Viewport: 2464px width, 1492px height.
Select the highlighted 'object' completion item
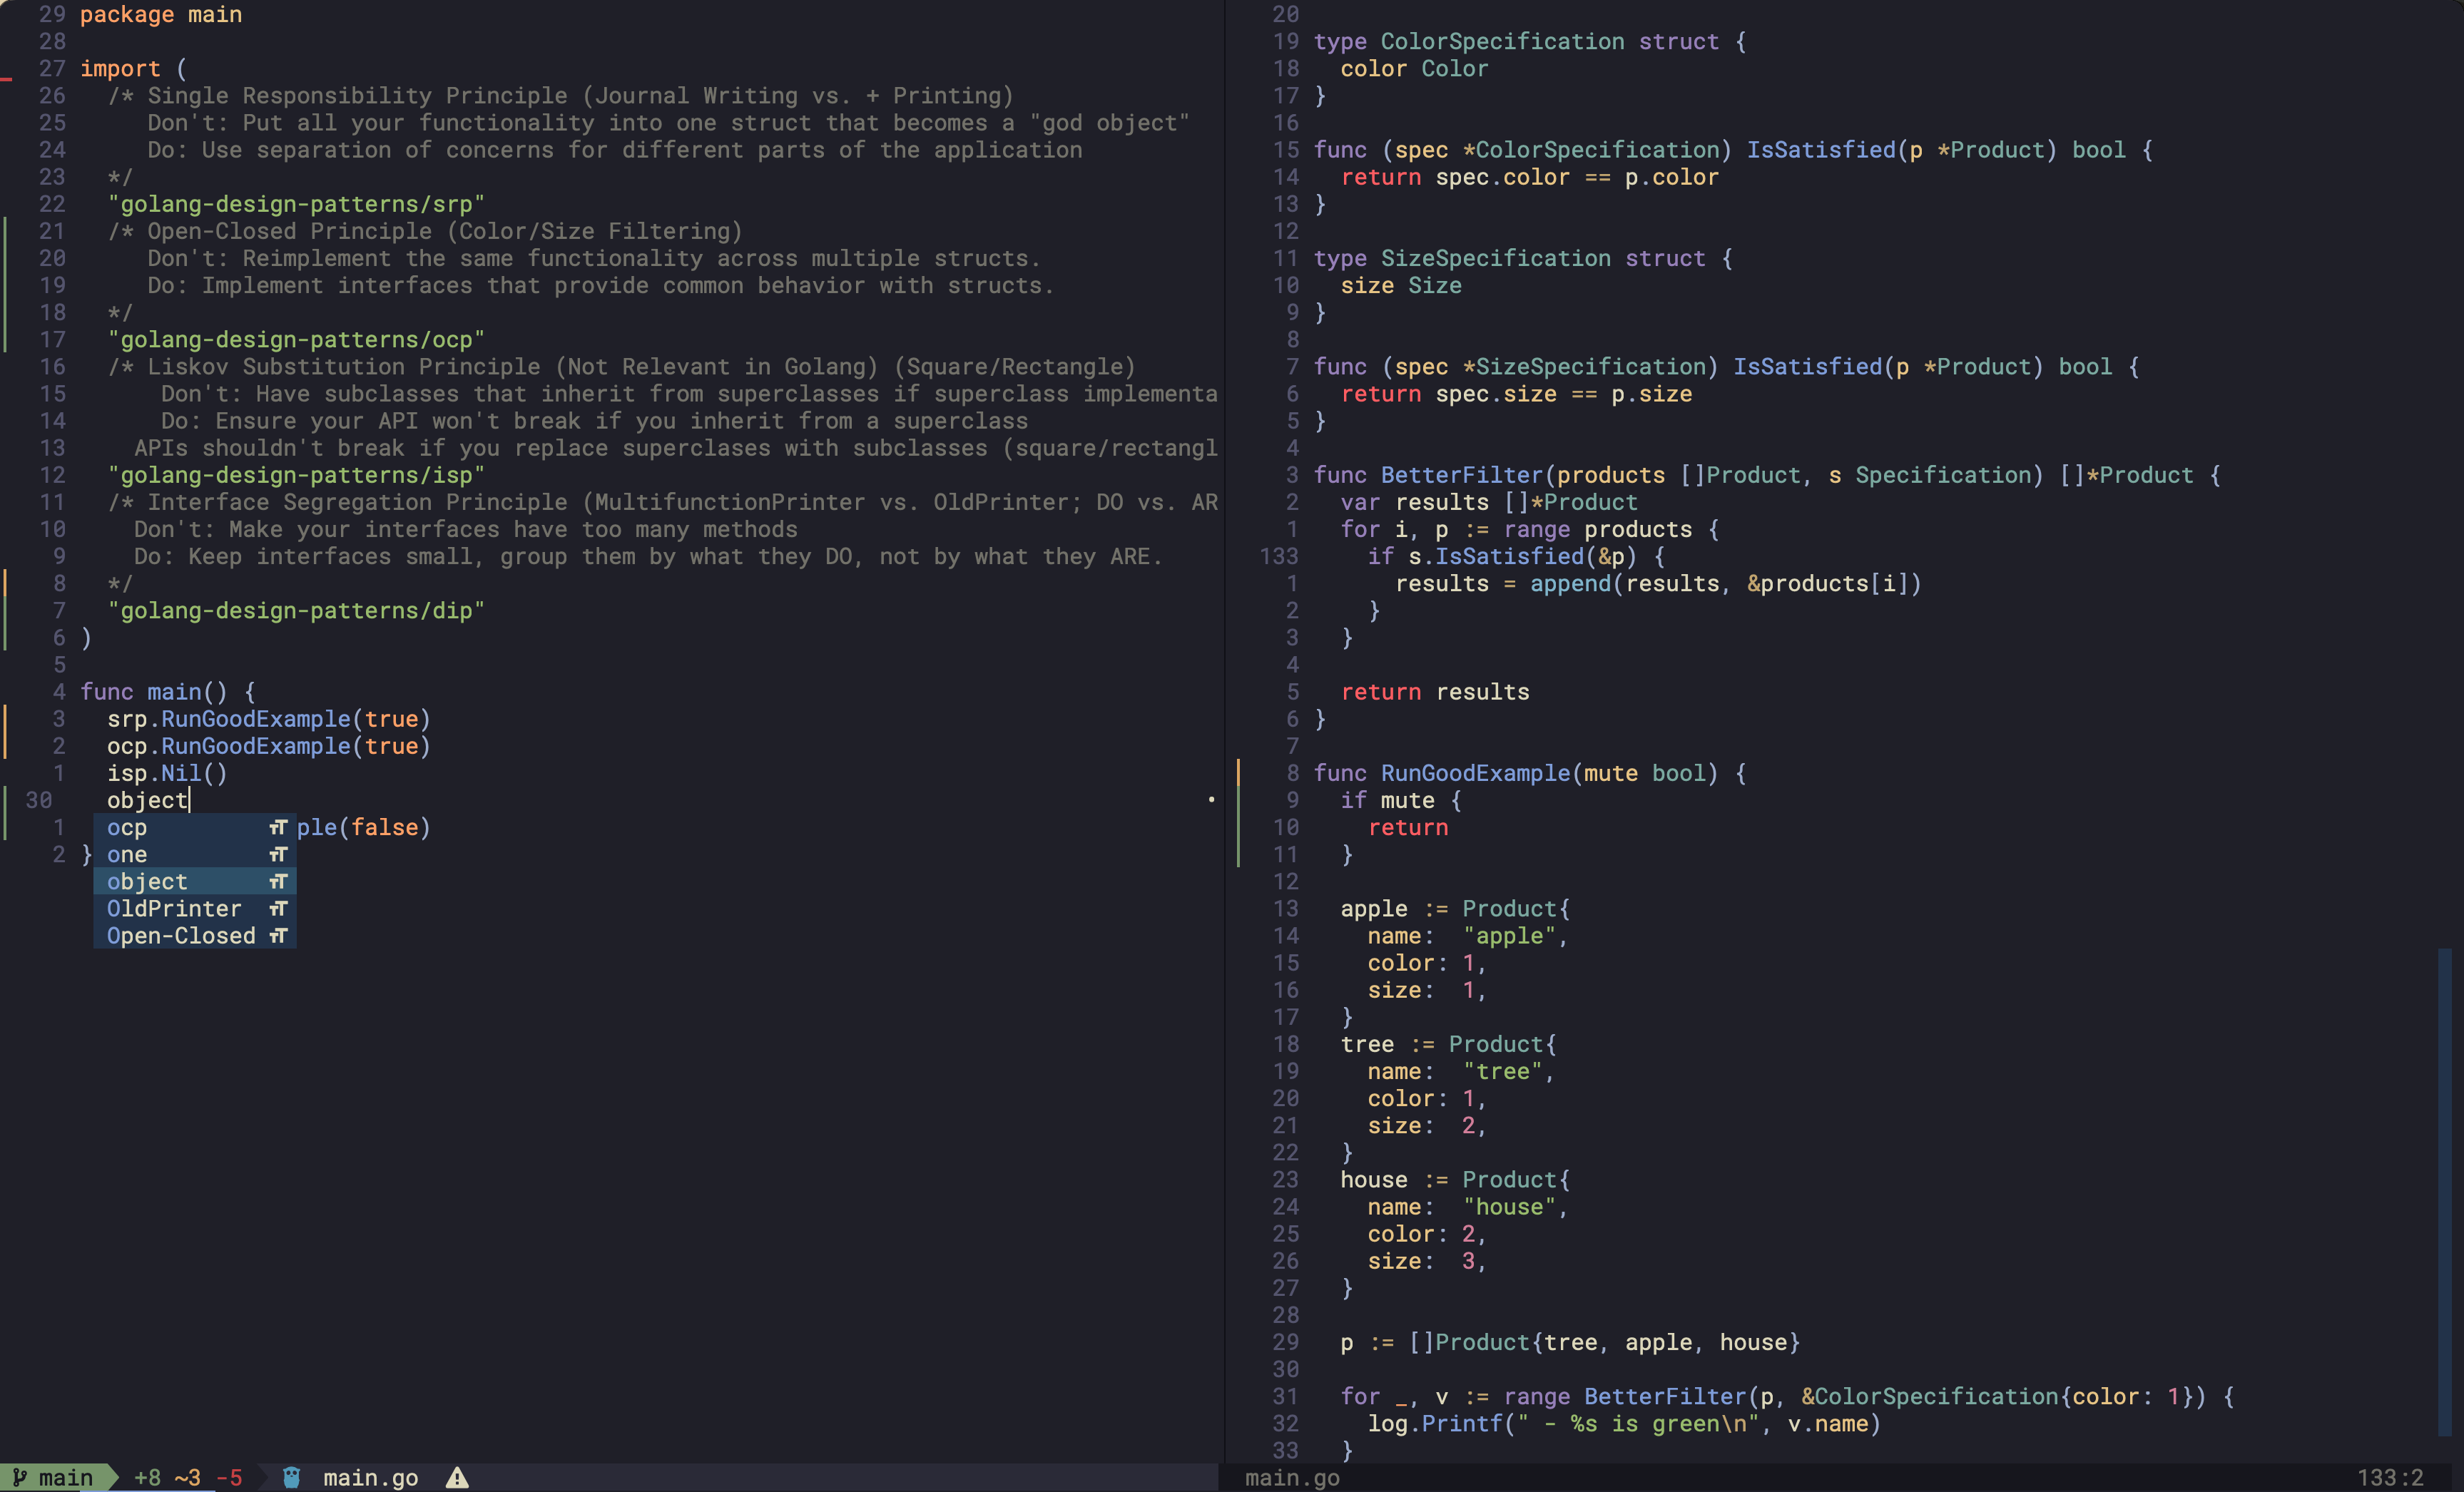coord(147,881)
